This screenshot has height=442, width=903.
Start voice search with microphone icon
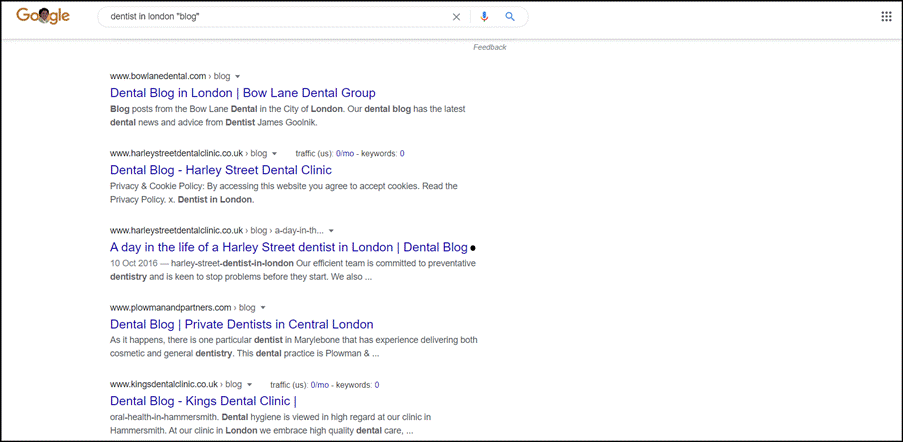click(x=484, y=17)
